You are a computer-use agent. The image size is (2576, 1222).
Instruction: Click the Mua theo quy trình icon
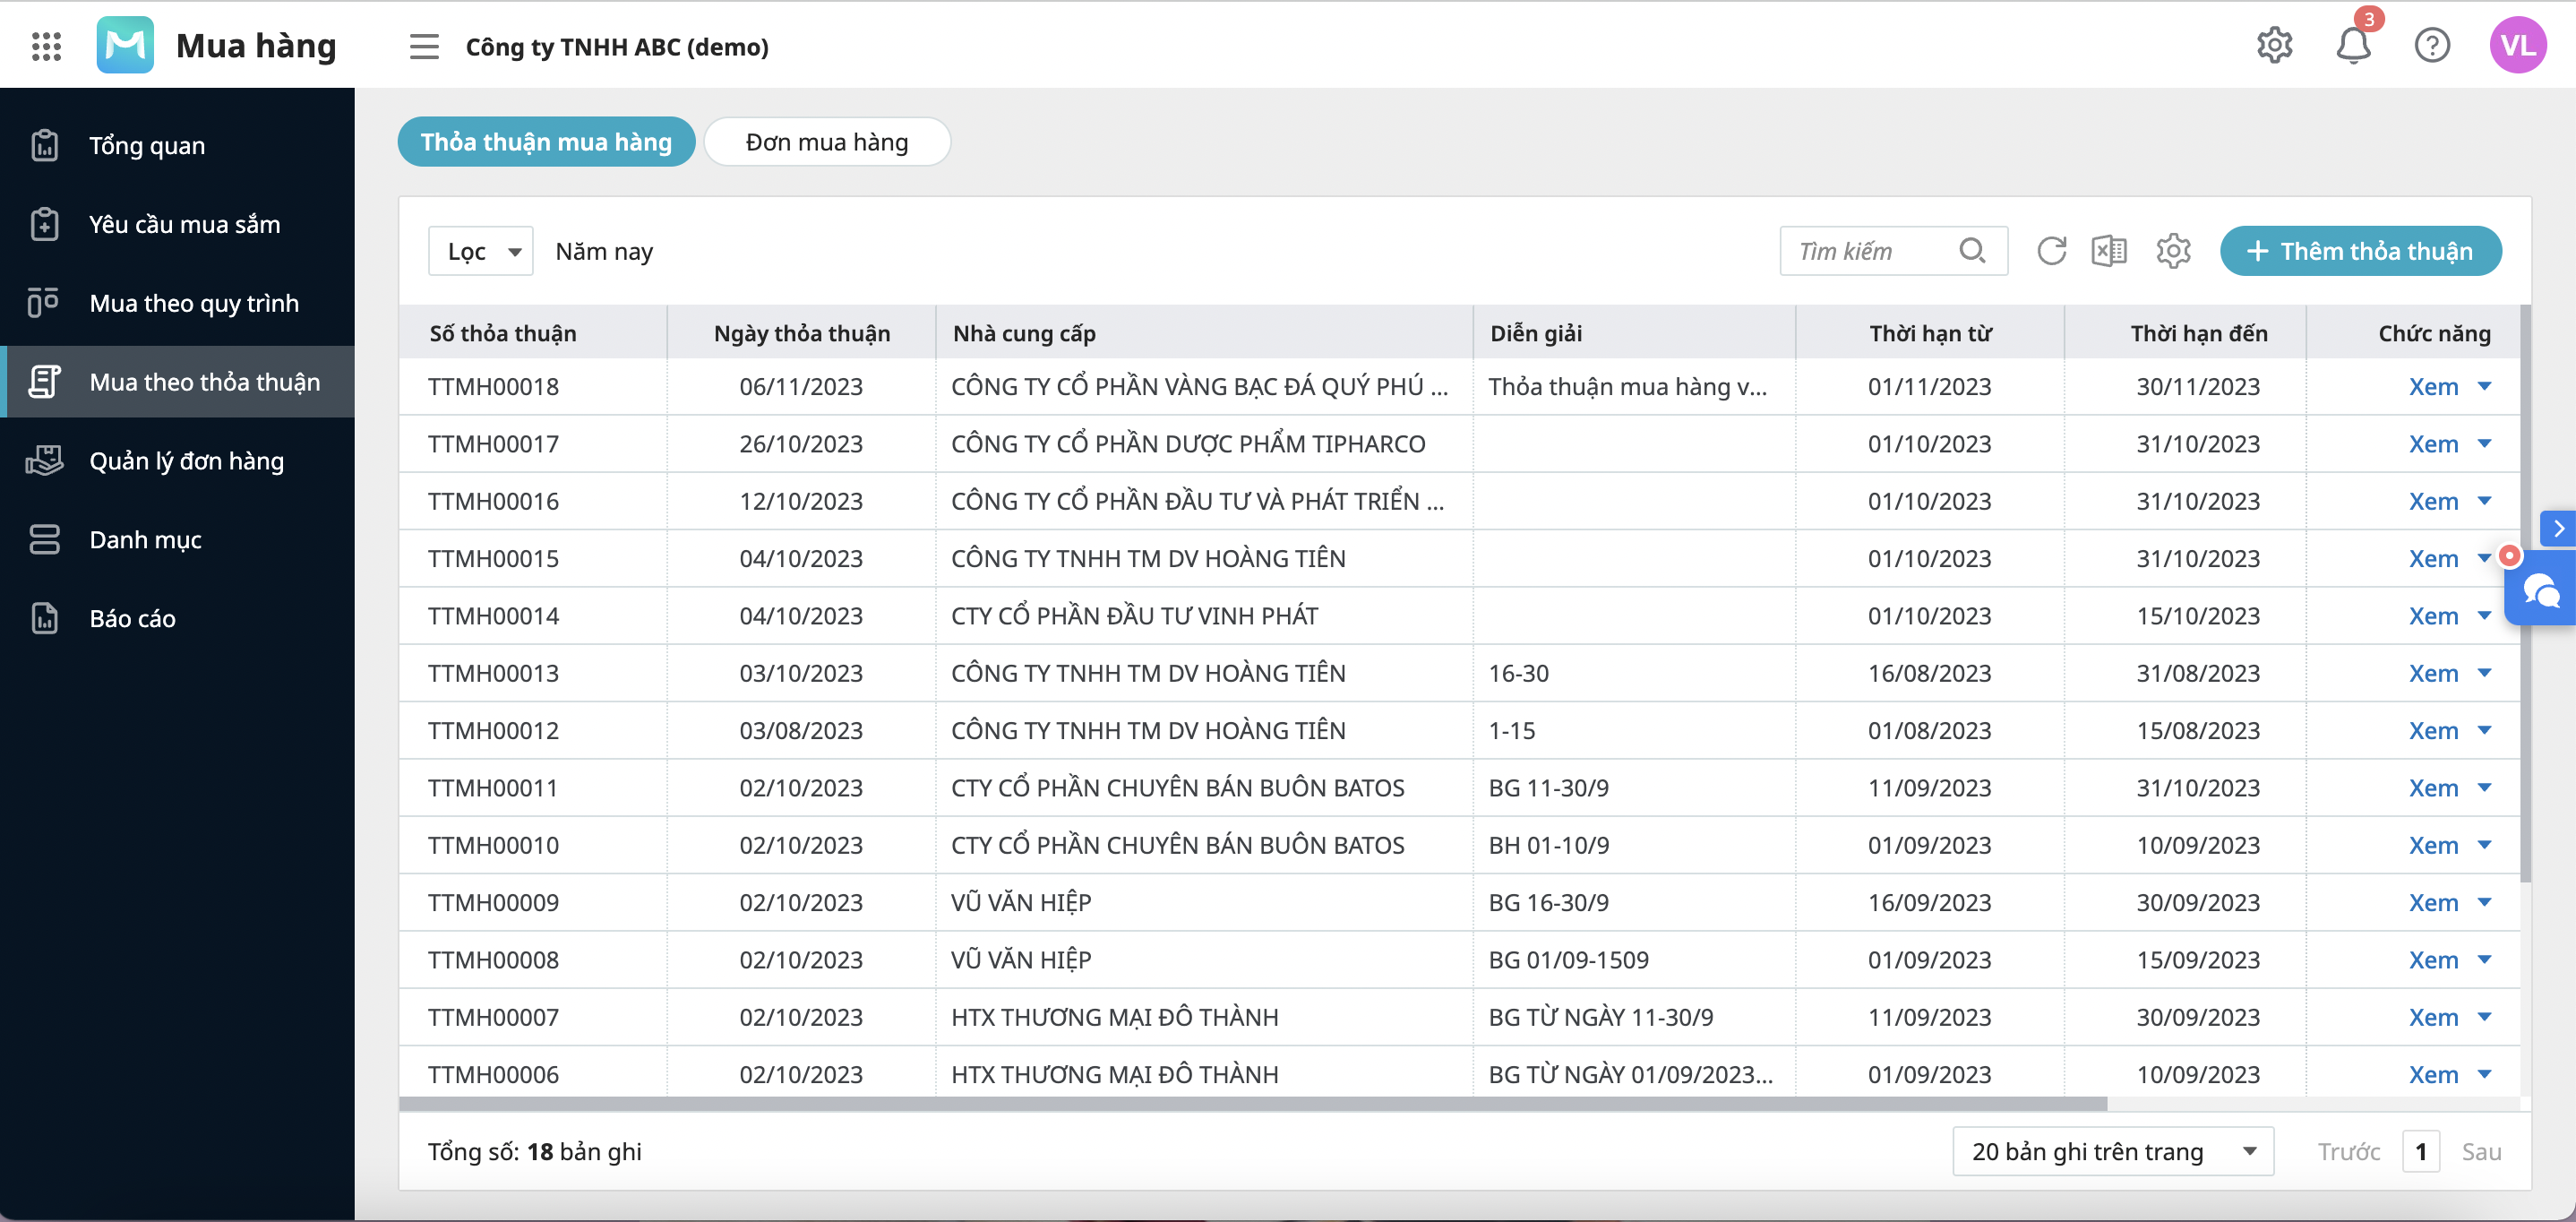pyautogui.click(x=44, y=303)
